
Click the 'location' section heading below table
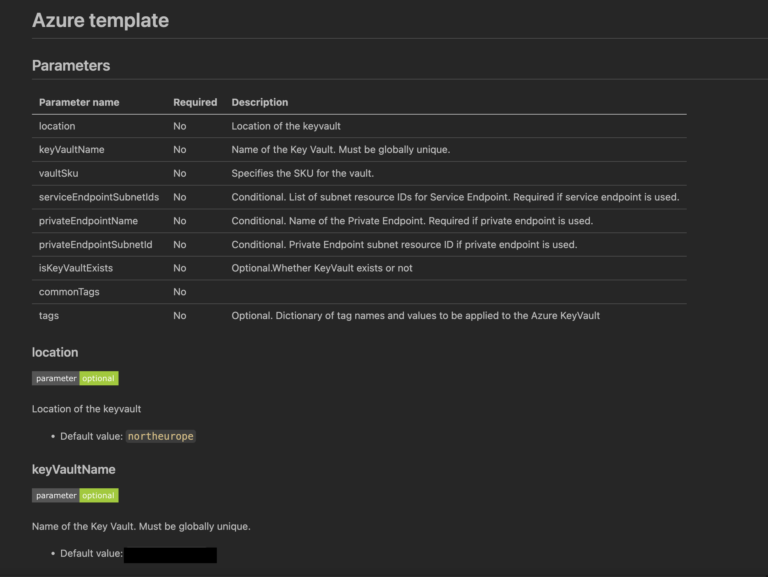(55, 353)
